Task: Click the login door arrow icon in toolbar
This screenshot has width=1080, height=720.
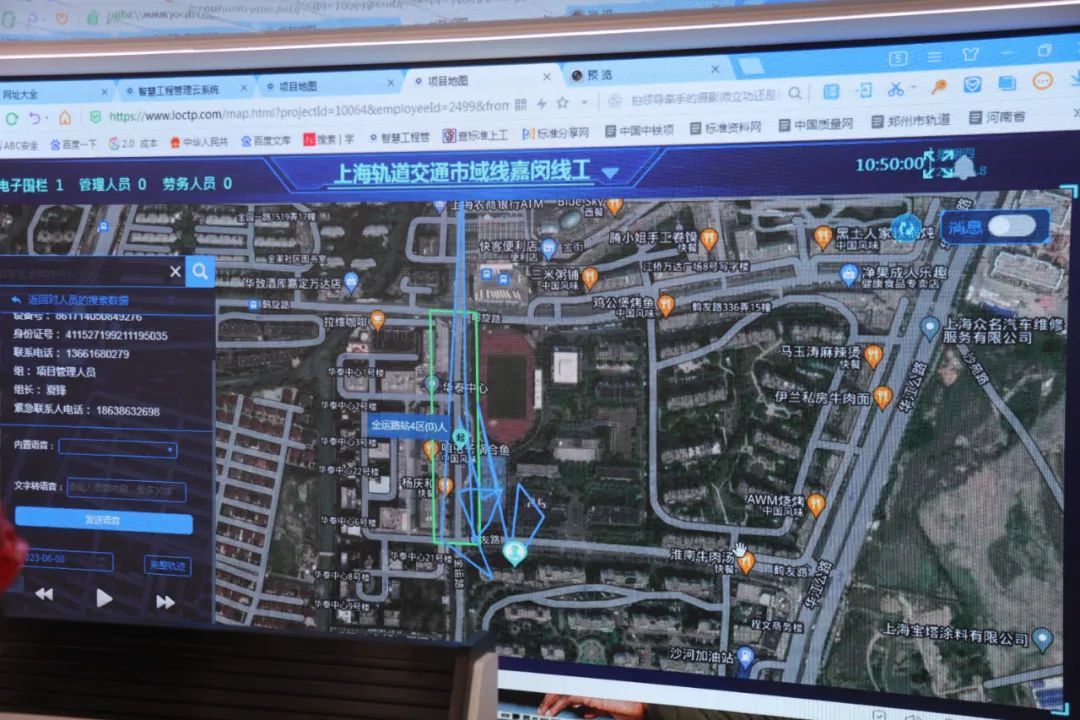Action: tap(863, 90)
